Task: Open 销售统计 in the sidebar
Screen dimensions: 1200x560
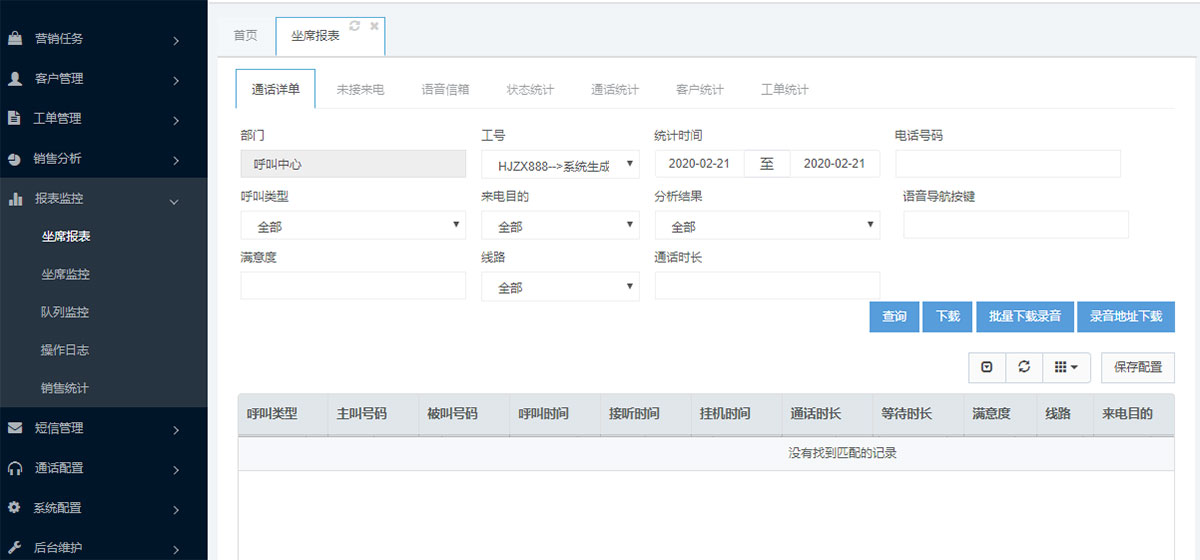Action: coord(66,388)
